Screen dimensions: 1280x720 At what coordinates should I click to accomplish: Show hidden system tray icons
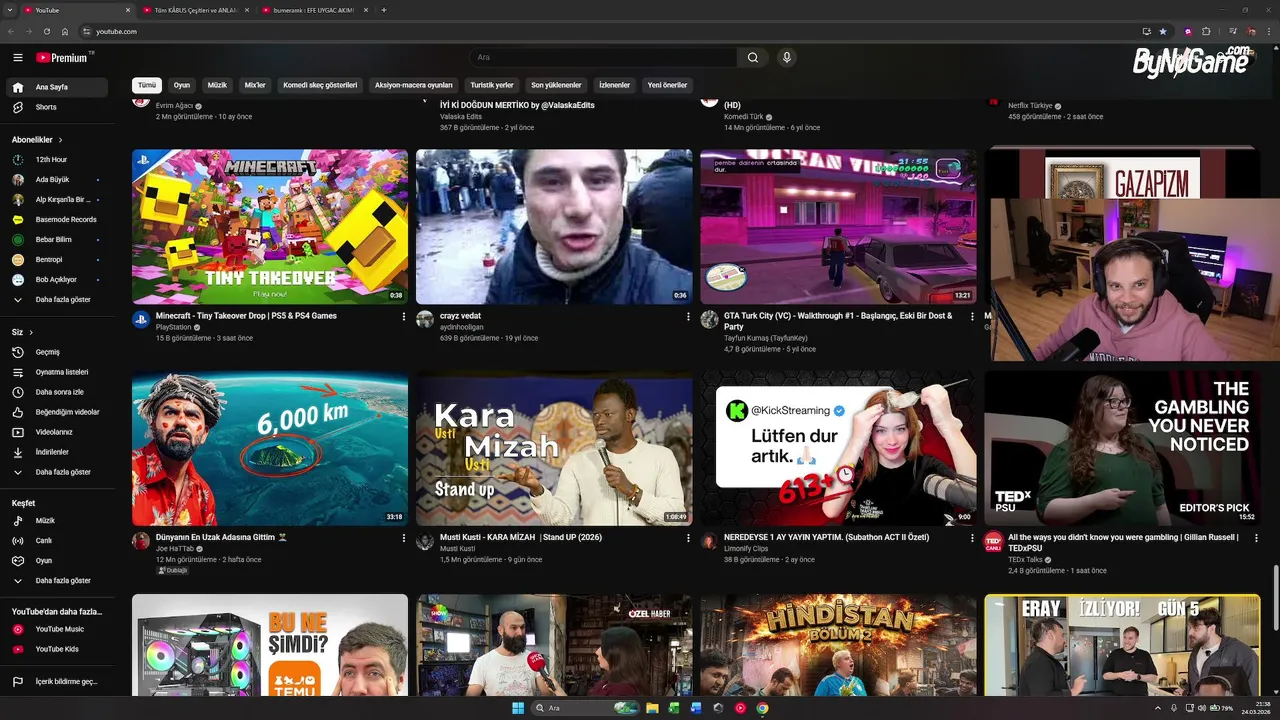tap(1159, 708)
